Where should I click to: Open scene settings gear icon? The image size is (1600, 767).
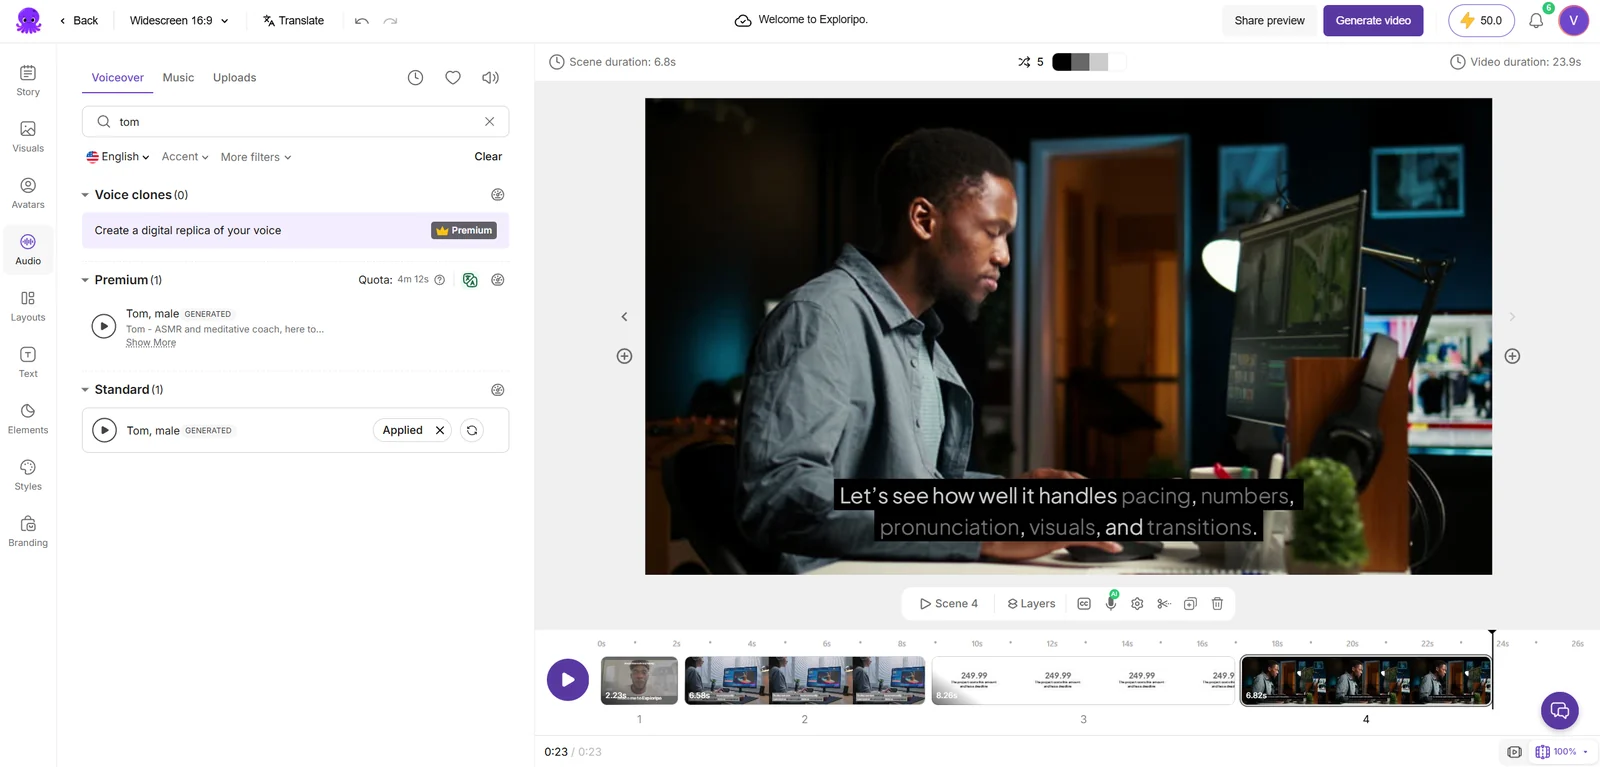click(x=1137, y=604)
